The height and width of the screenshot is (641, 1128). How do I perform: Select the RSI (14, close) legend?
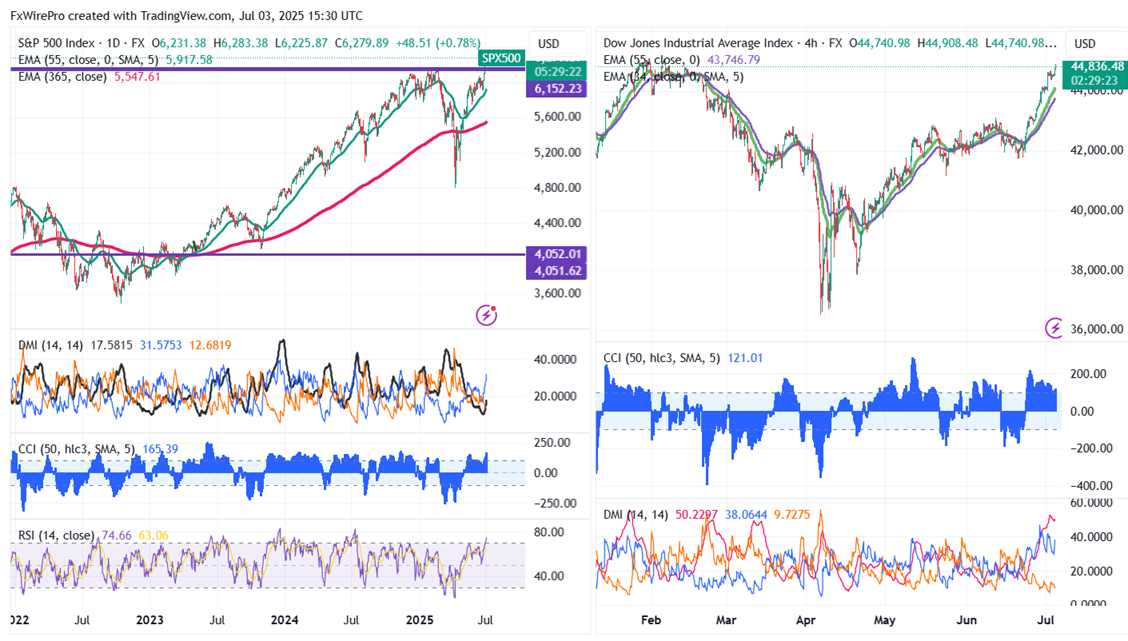coord(56,535)
